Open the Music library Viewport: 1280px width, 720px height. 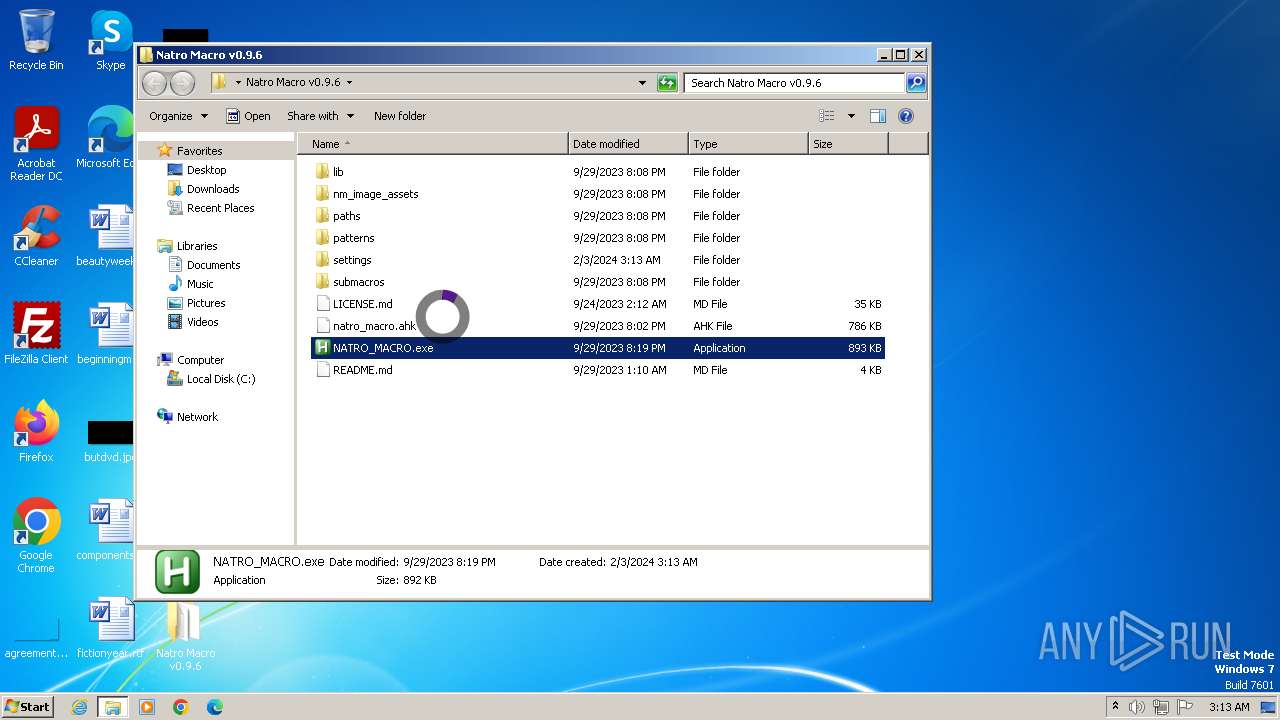click(x=200, y=284)
